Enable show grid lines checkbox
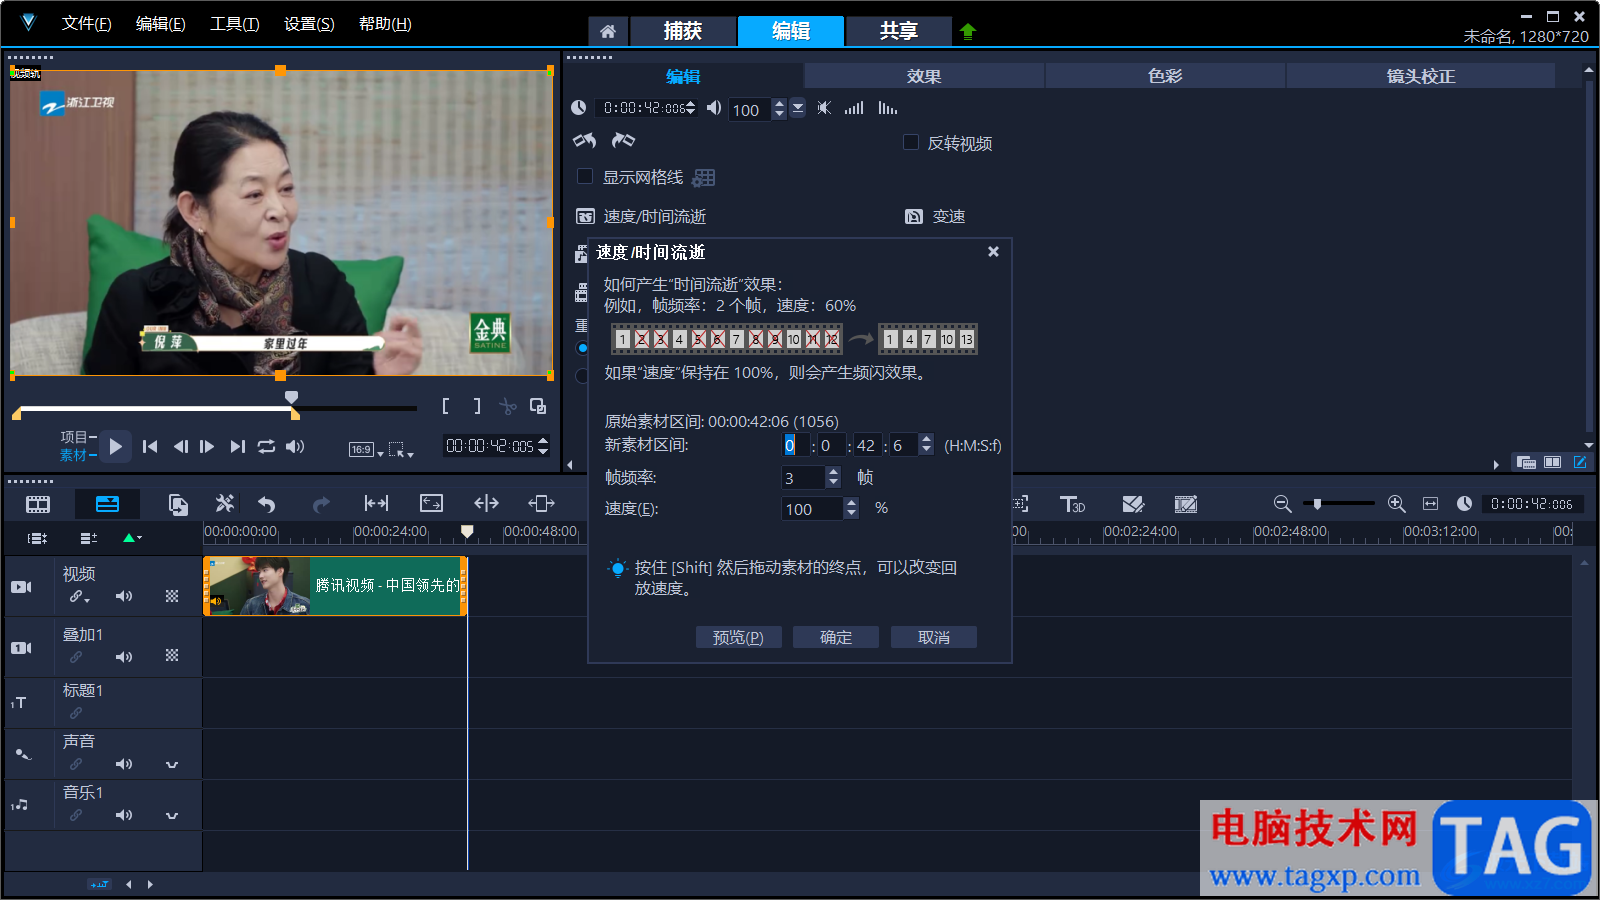This screenshot has width=1600, height=900. 585,176
